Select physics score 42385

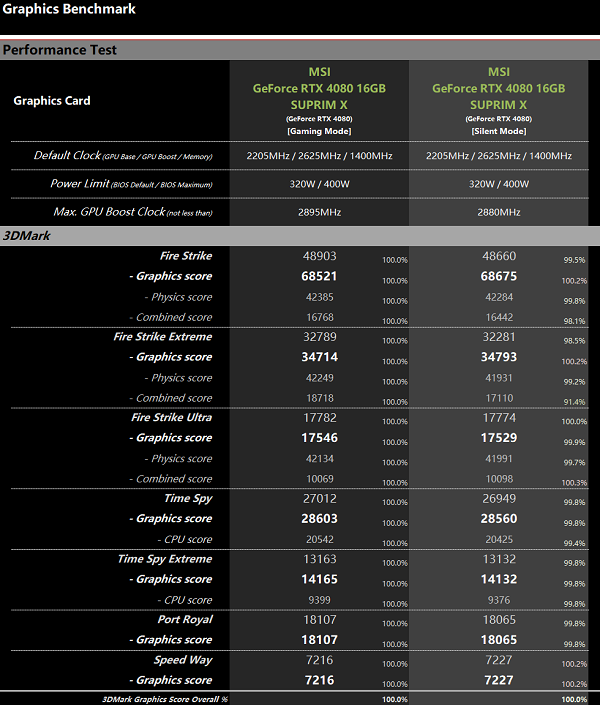[319, 297]
